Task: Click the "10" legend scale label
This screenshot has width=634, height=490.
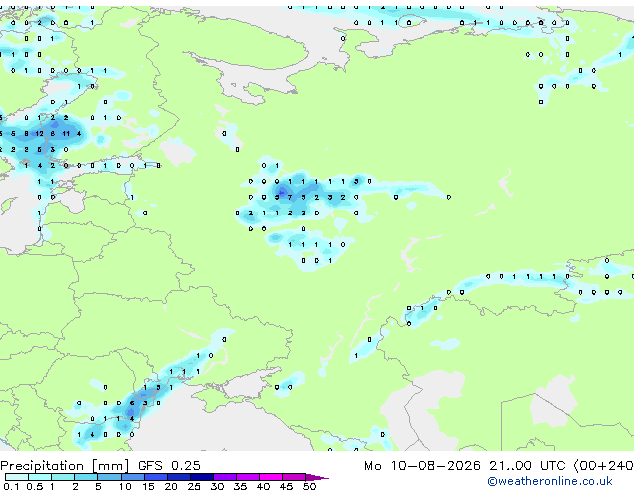Action: coord(125,486)
